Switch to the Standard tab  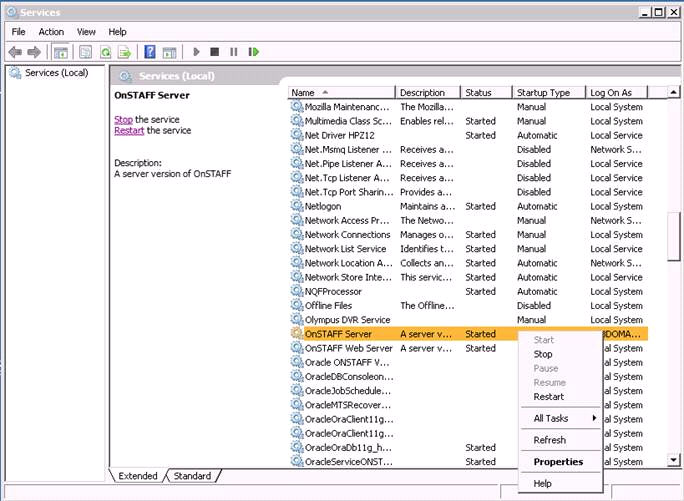point(192,476)
